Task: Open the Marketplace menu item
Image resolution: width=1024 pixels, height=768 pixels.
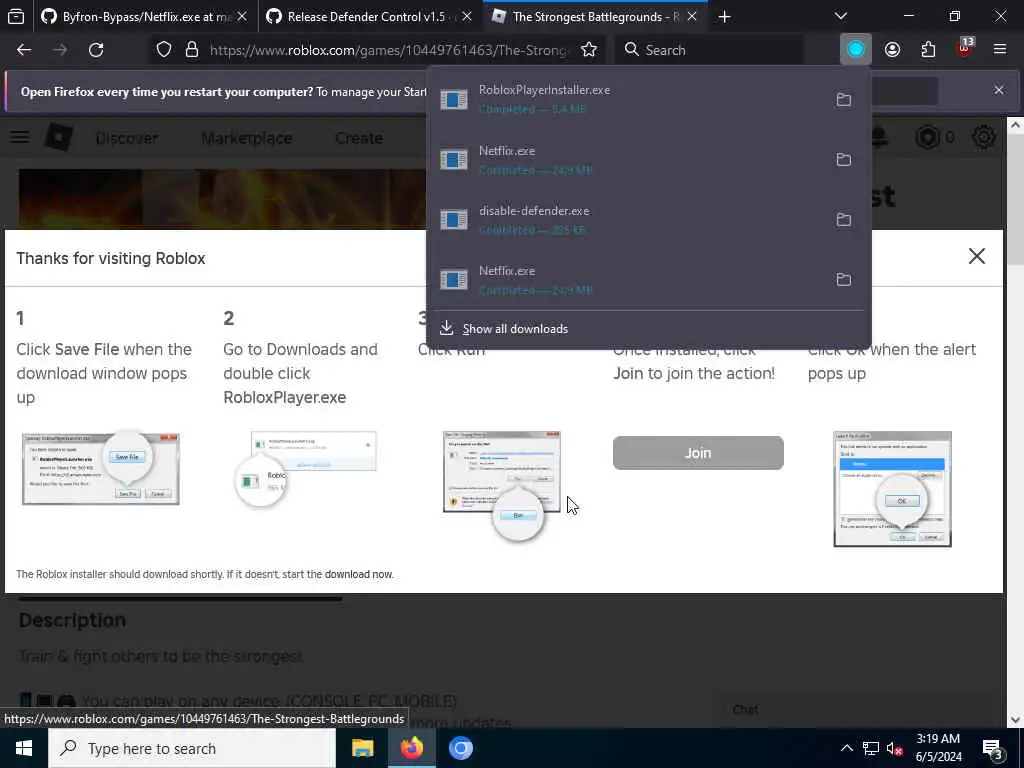Action: tap(247, 138)
